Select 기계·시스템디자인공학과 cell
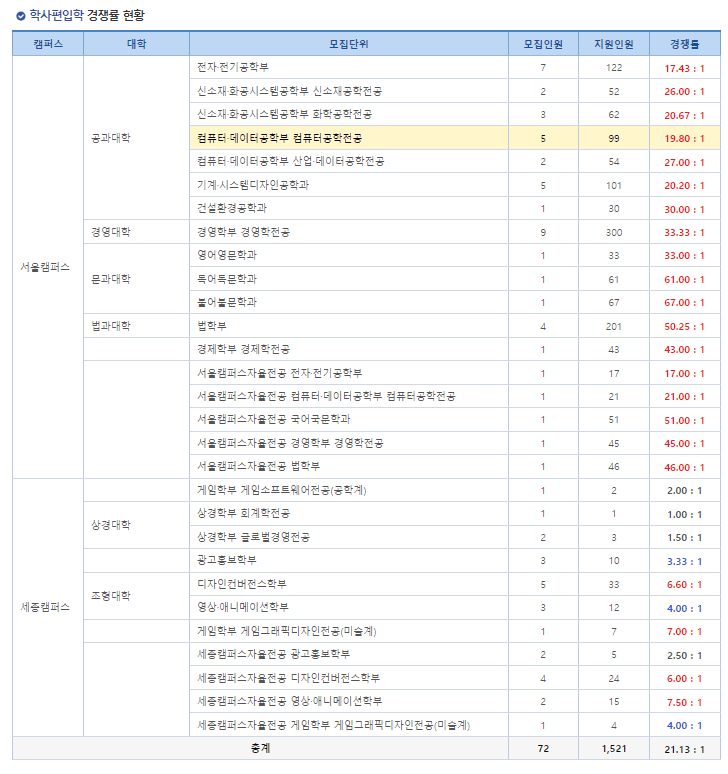The image size is (728, 774). point(349,185)
